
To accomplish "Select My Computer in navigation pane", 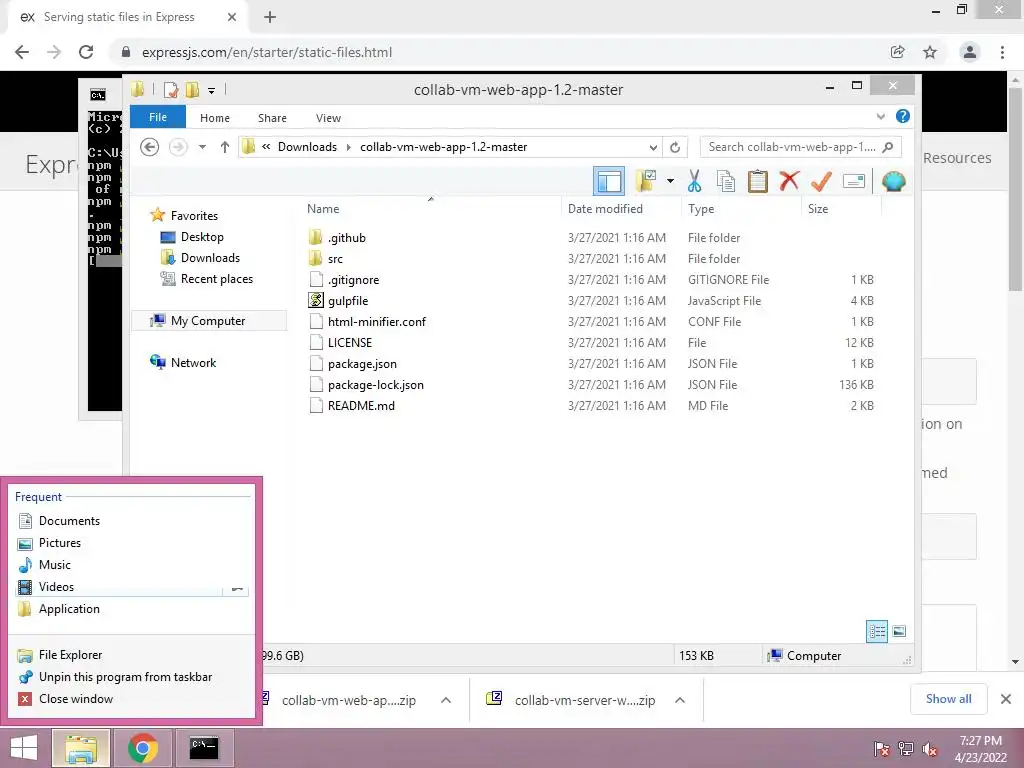I will [x=208, y=321].
